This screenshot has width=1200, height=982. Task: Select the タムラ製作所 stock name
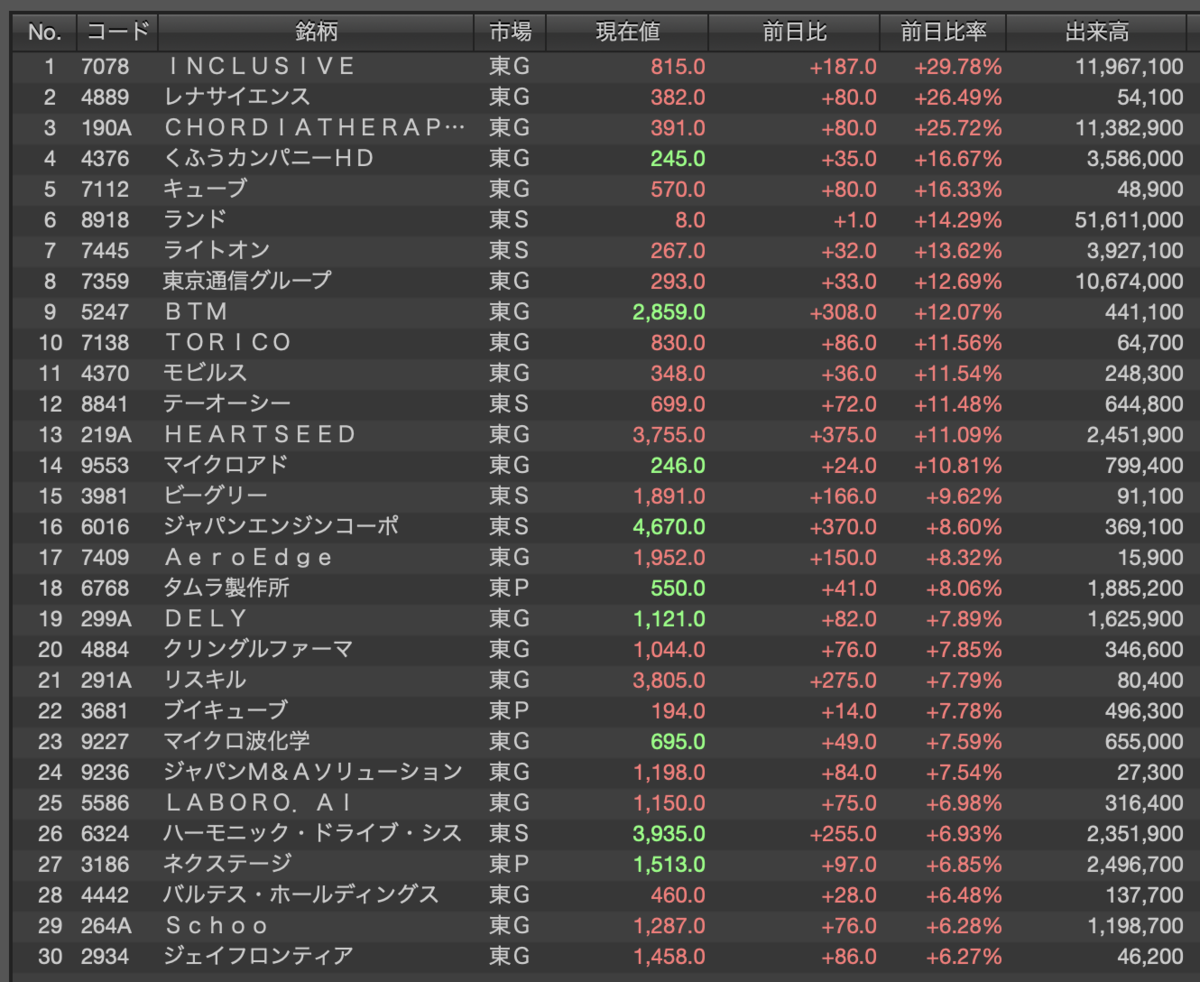coord(226,588)
